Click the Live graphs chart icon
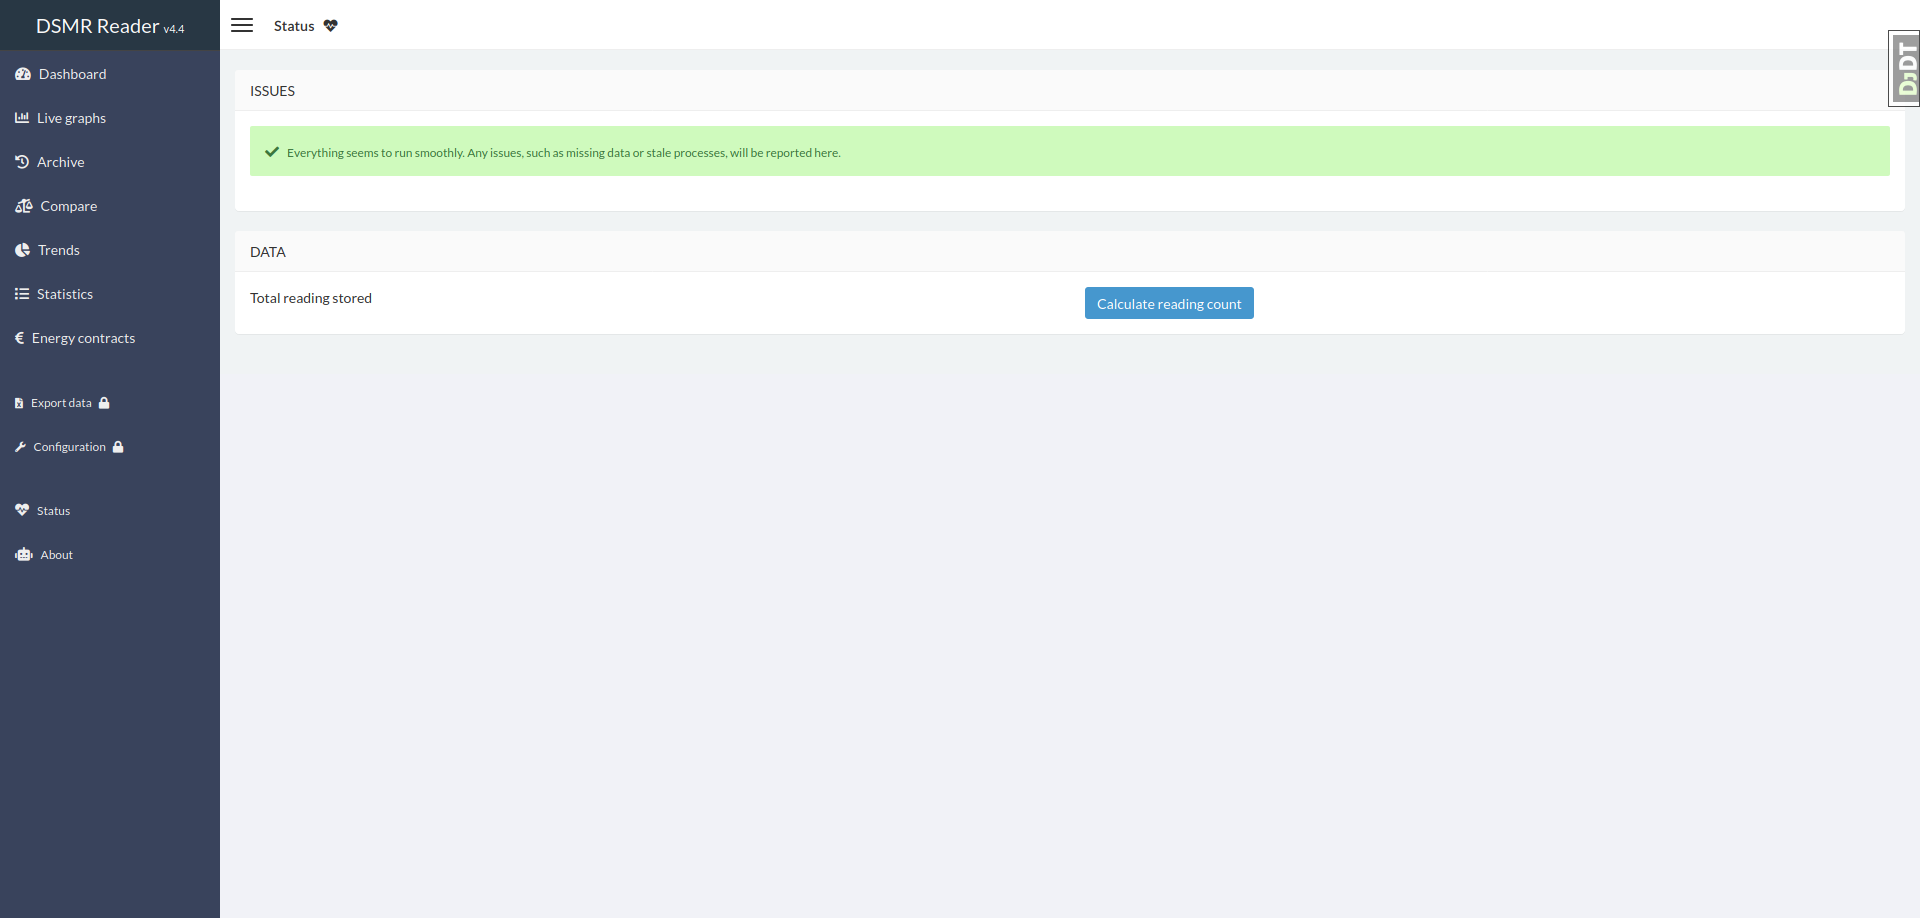Image resolution: width=1920 pixels, height=918 pixels. click(22, 118)
